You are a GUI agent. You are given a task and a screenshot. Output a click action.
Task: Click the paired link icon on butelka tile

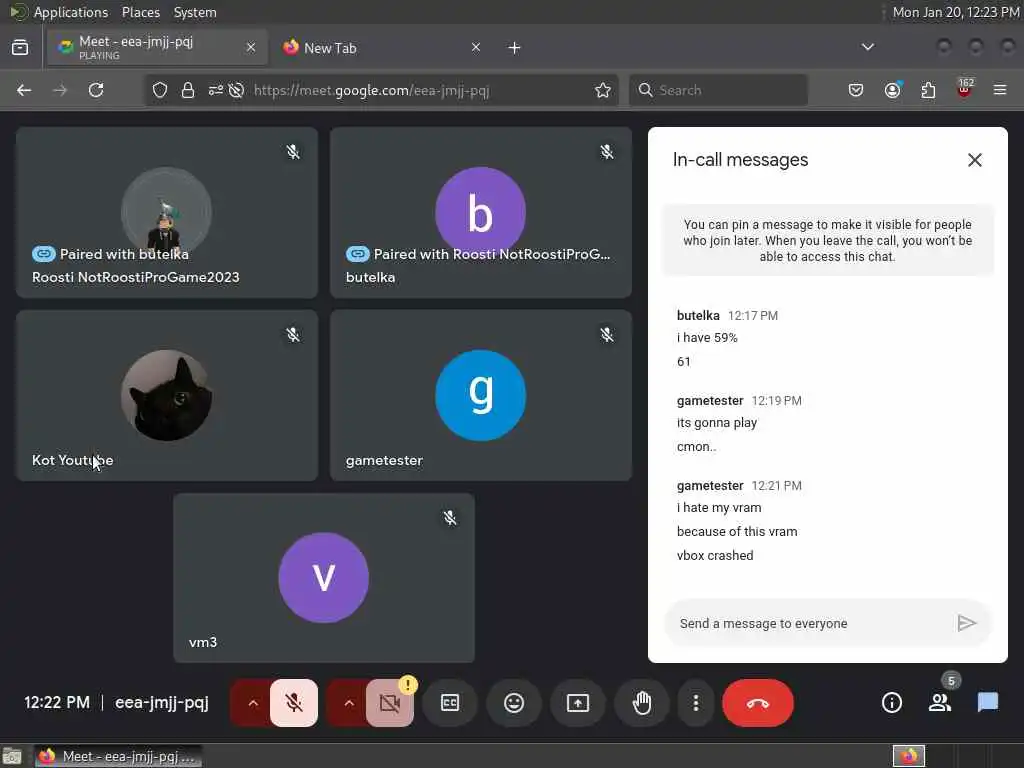357,253
